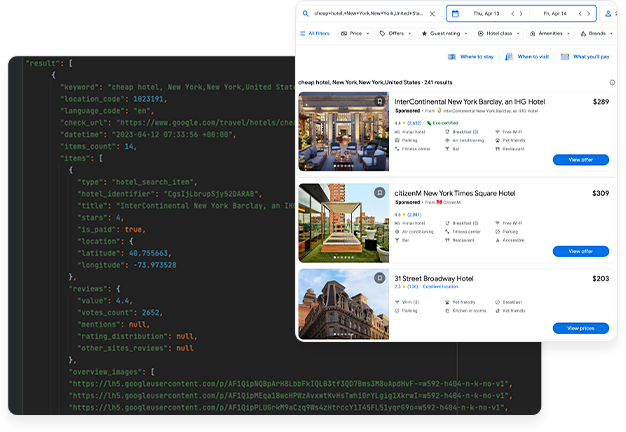Save 31 Street Broadway Hotel bookmark icon
This screenshot has width=626, height=432.
tap(380, 278)
